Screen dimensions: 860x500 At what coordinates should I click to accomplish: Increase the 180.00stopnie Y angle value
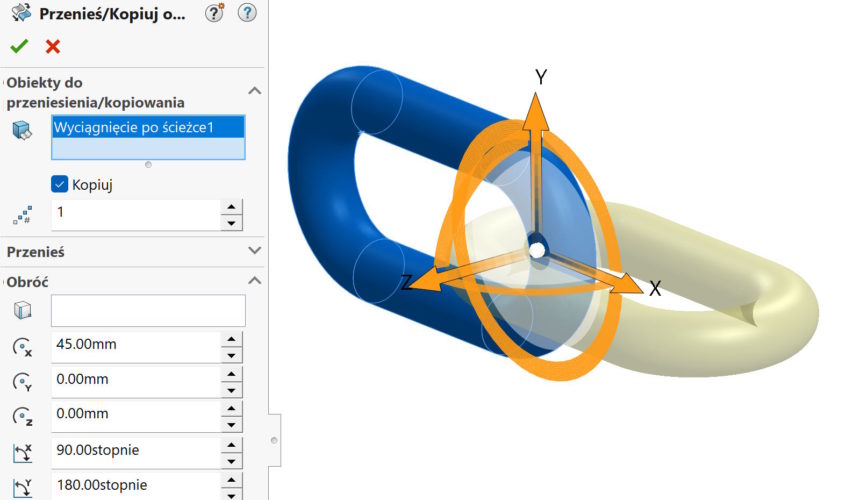(232, 479)
